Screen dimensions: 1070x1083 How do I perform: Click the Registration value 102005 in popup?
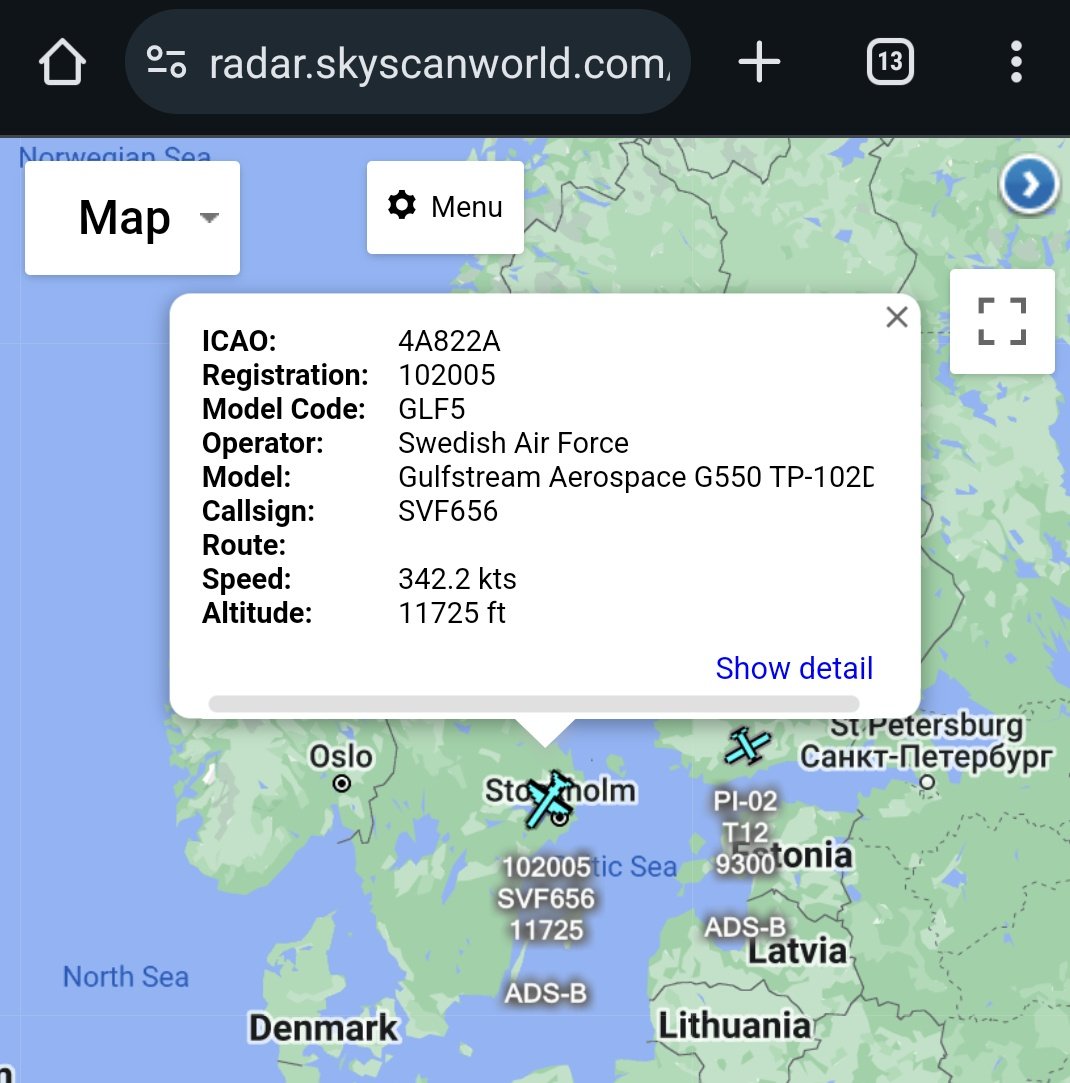447,375
